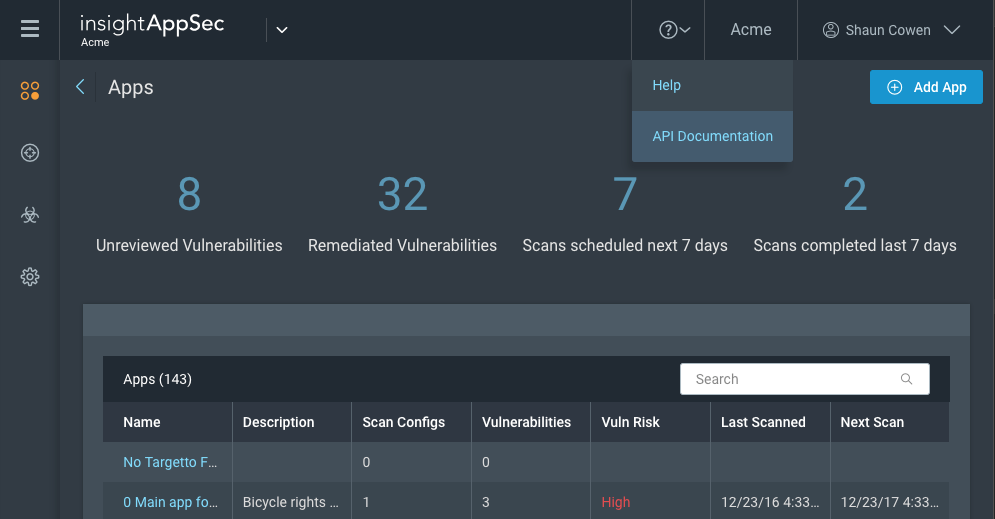Click the search magnifier icon
The width and height of the screenshot is (995, 519).
tap(906, 379)
